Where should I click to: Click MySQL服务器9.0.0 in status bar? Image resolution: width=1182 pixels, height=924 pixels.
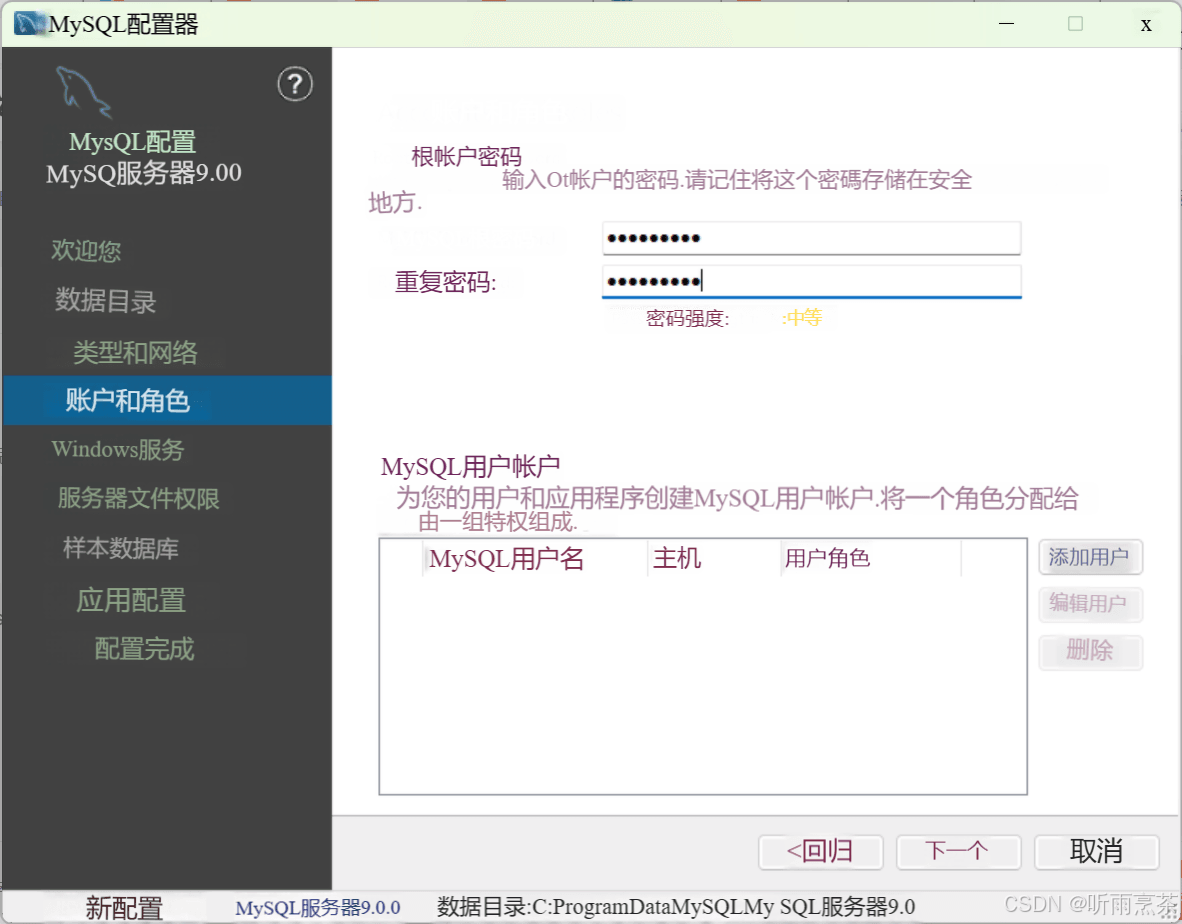317,907
